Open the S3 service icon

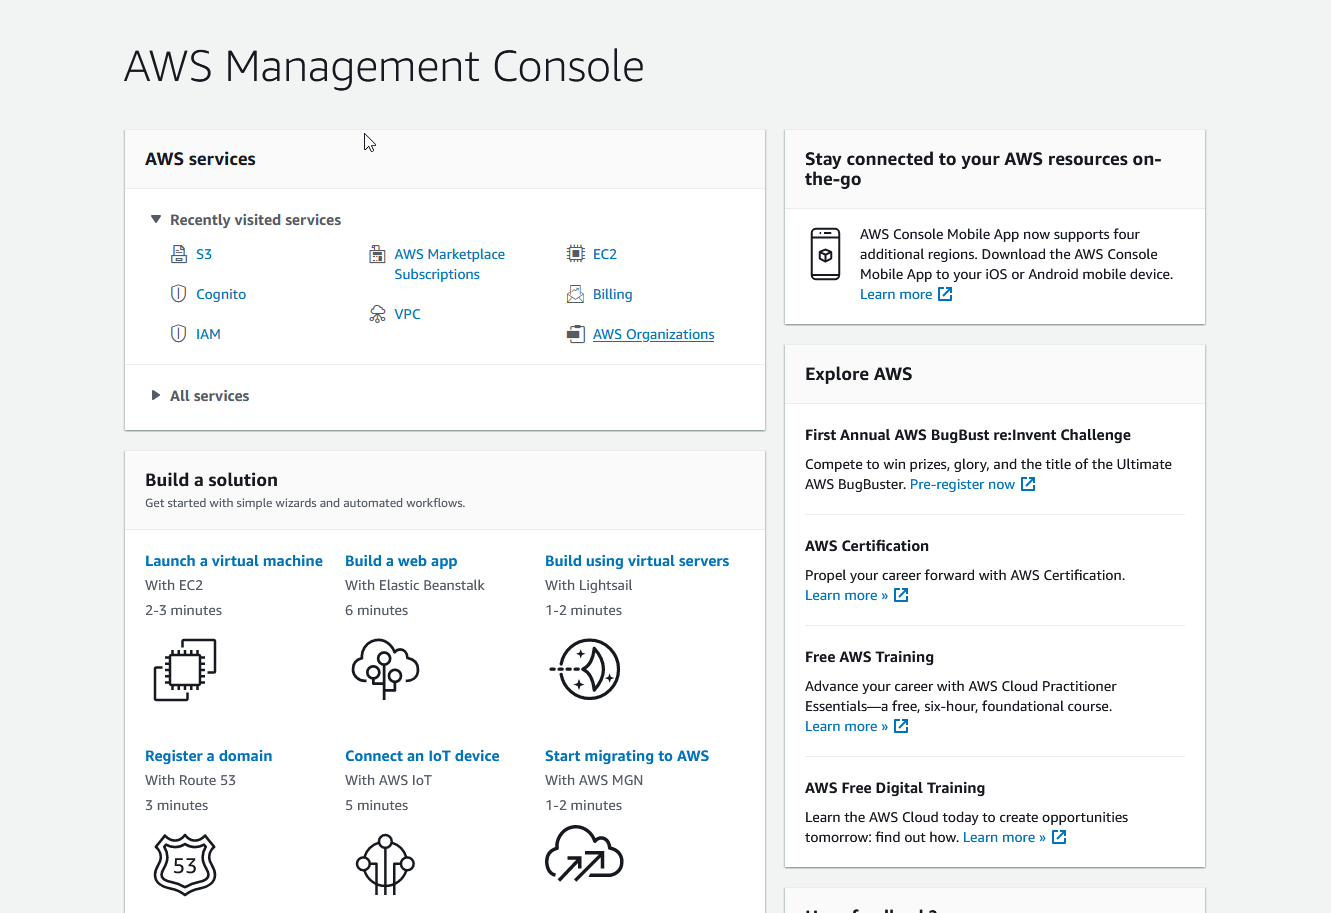177,254
